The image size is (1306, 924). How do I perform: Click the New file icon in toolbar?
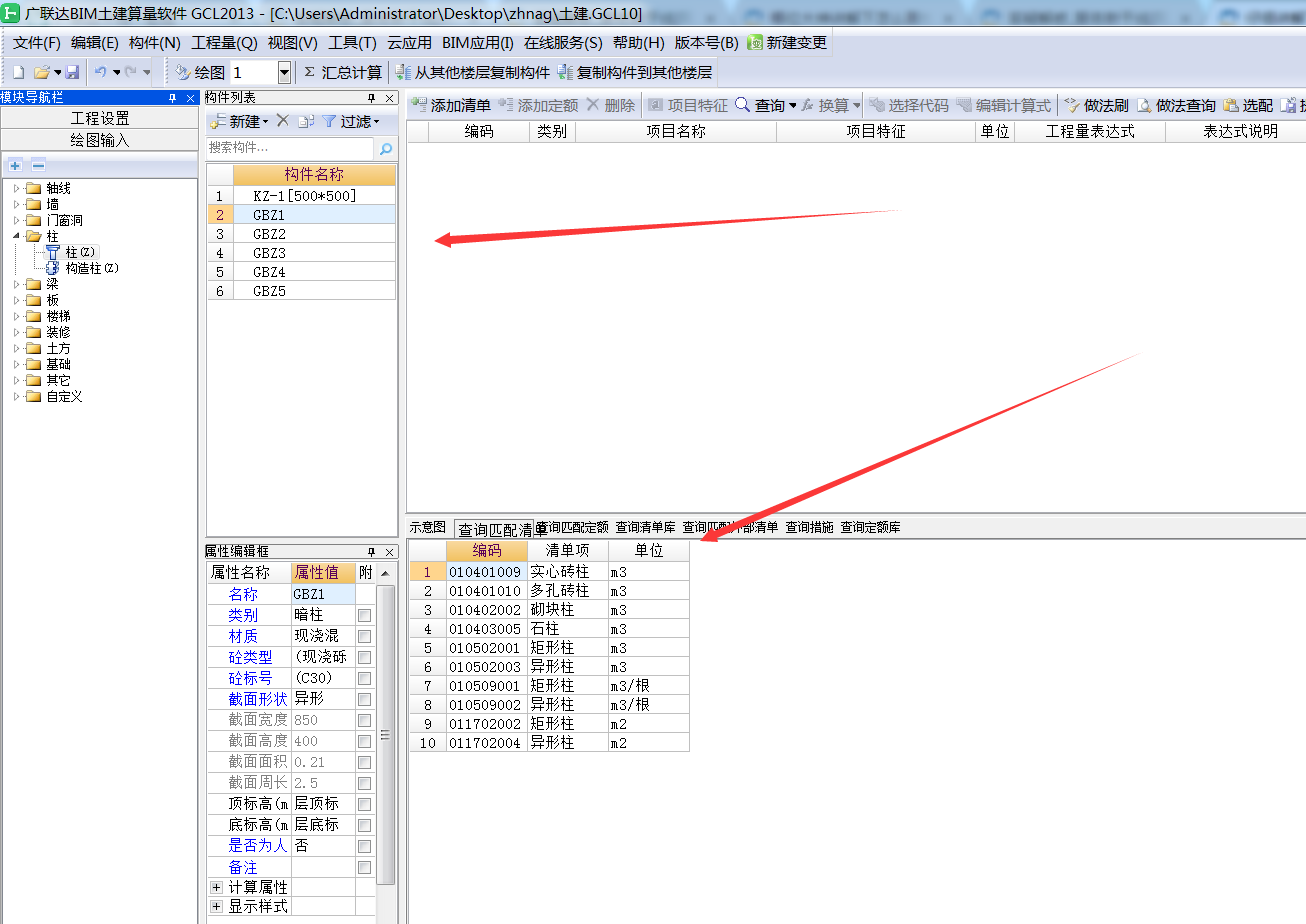click(18, 73)
